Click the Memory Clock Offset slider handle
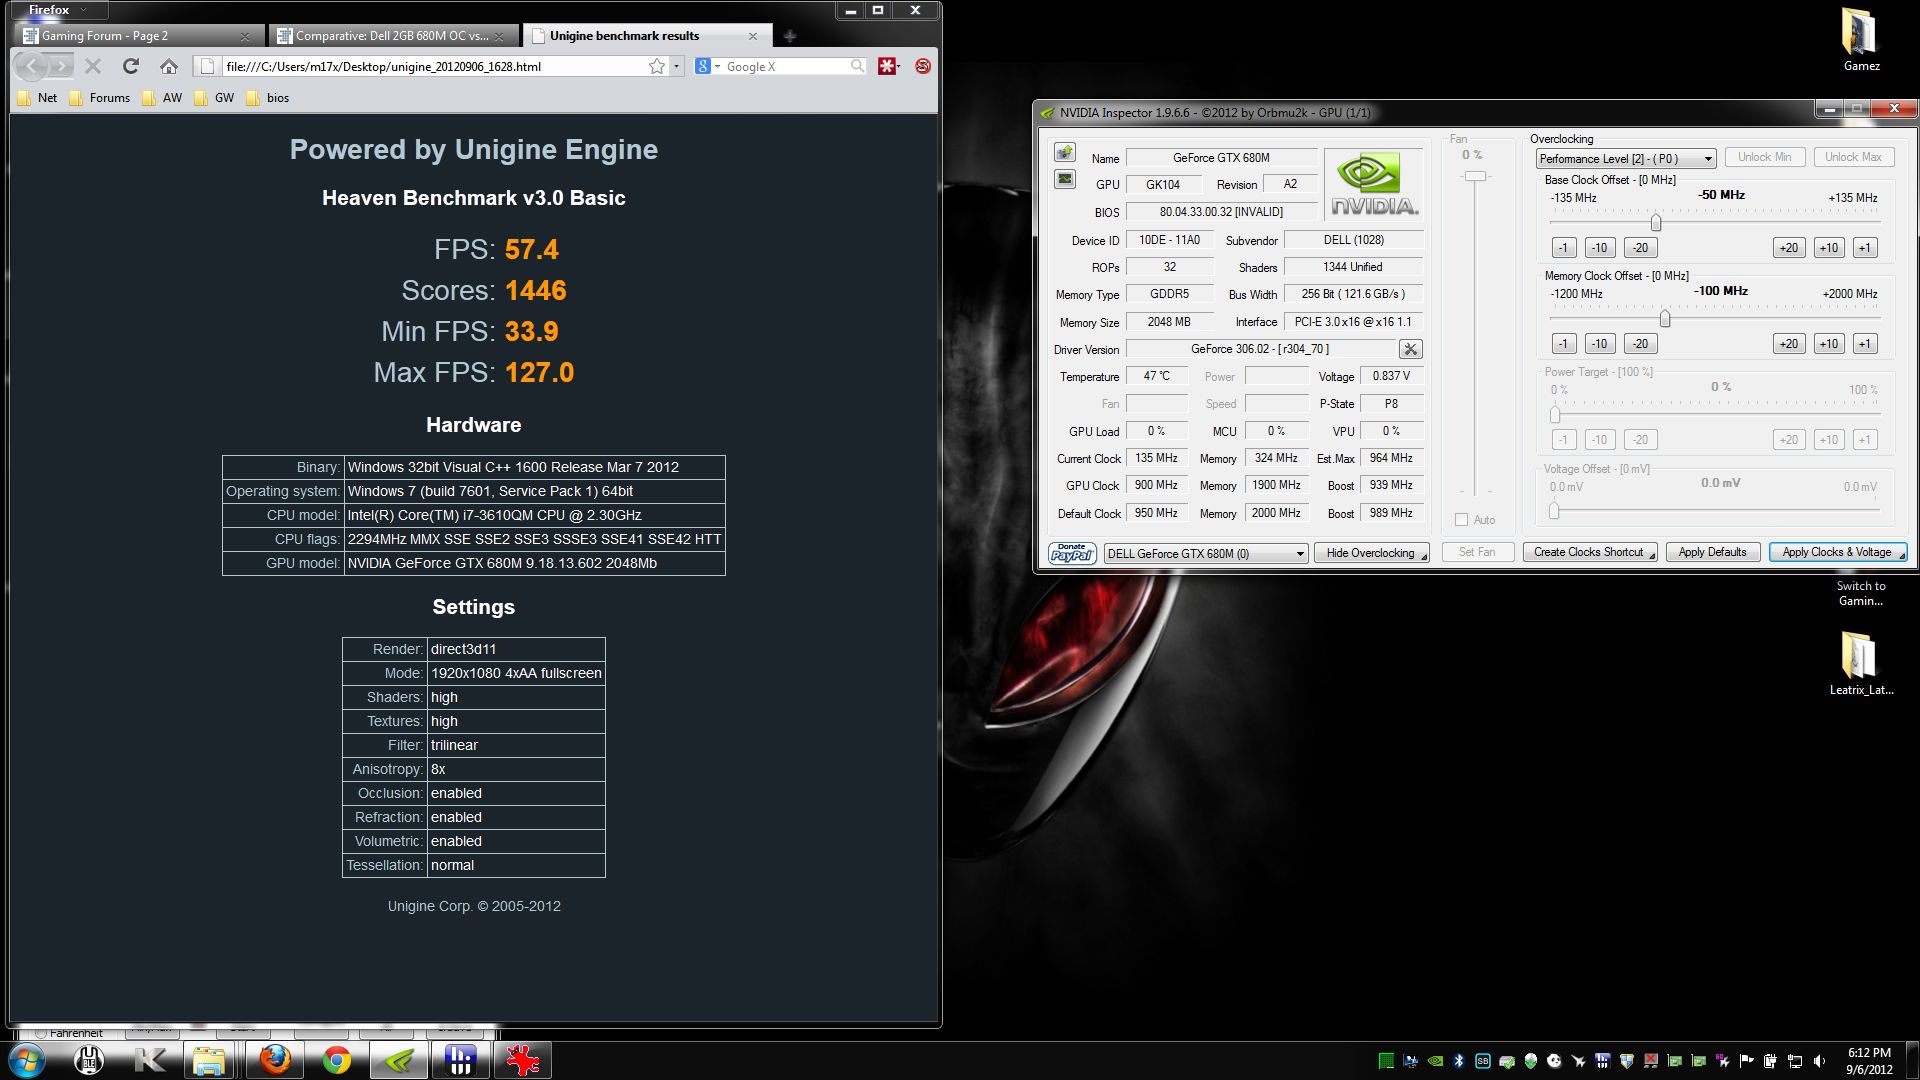Screen dimensions: 1920x1080 tap(1665, 319)
